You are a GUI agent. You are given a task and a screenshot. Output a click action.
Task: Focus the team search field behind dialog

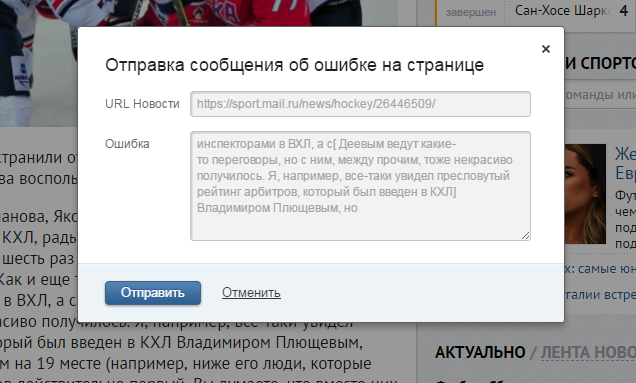pyautogui.click(x=600, y=95)
